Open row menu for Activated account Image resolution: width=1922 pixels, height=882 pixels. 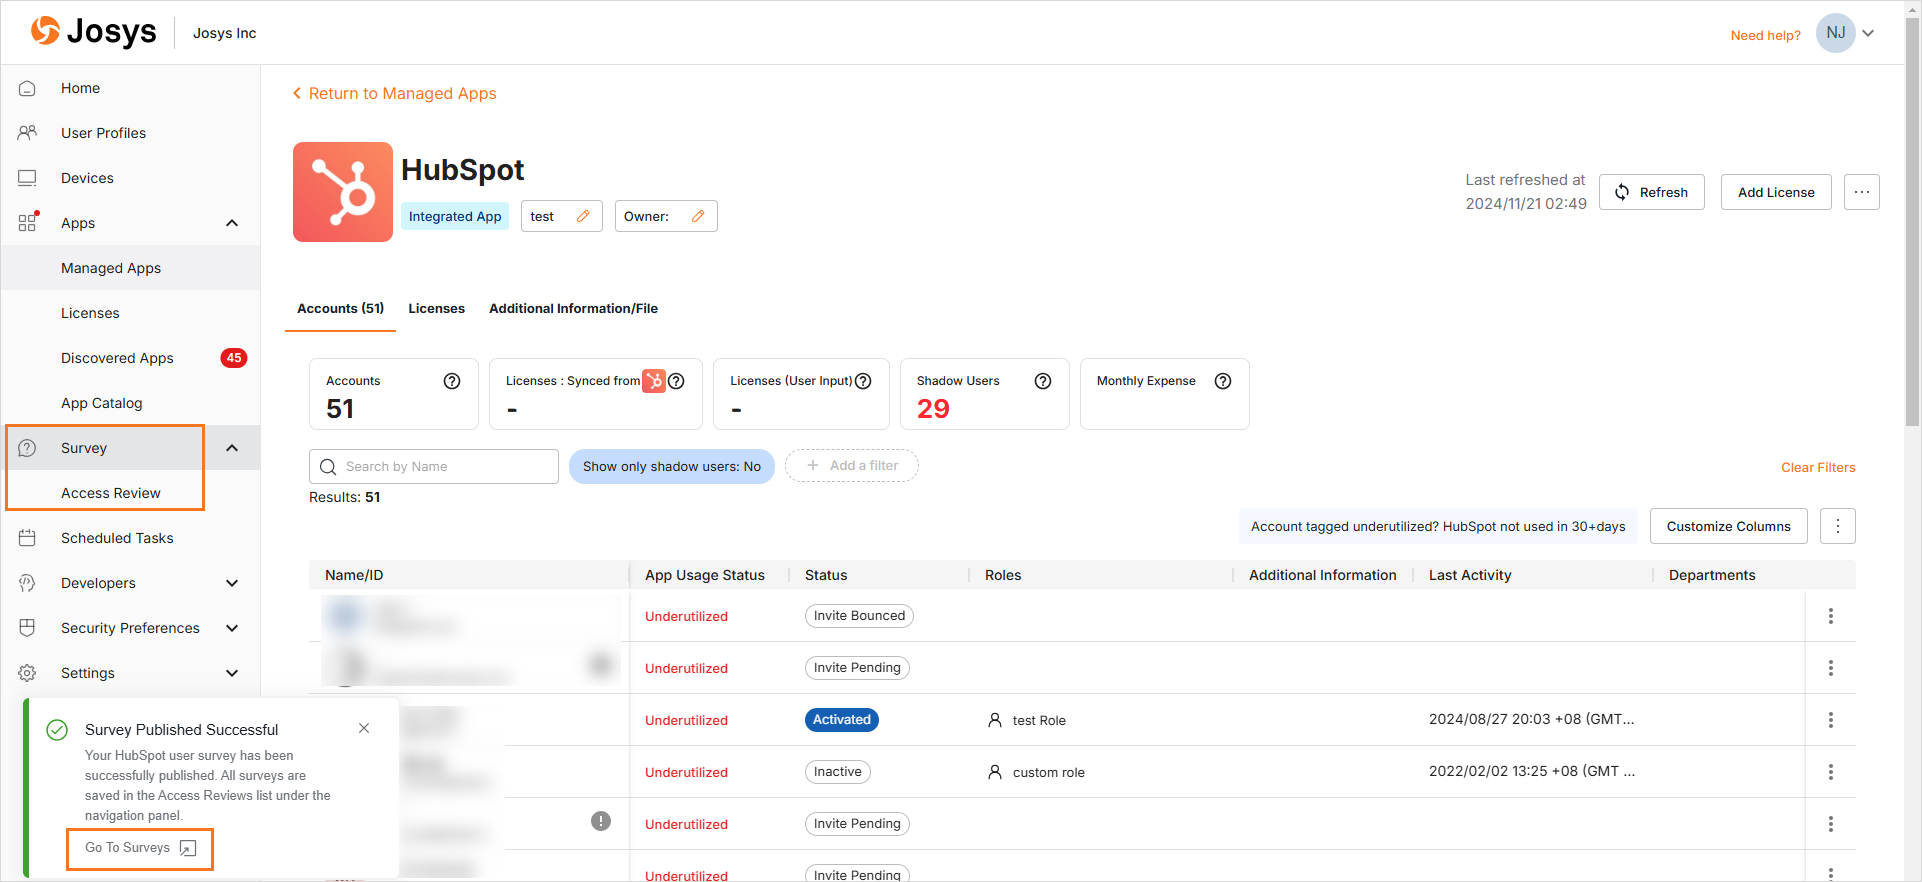click(1831, 720)
